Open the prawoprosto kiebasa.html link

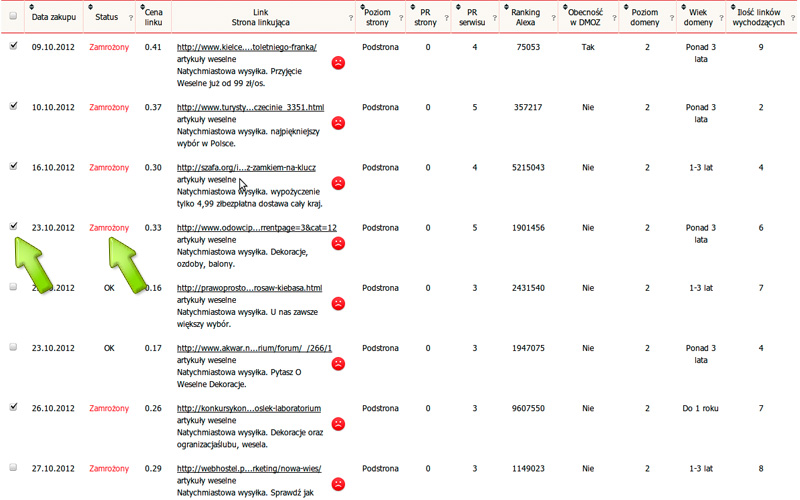[249, 288]
